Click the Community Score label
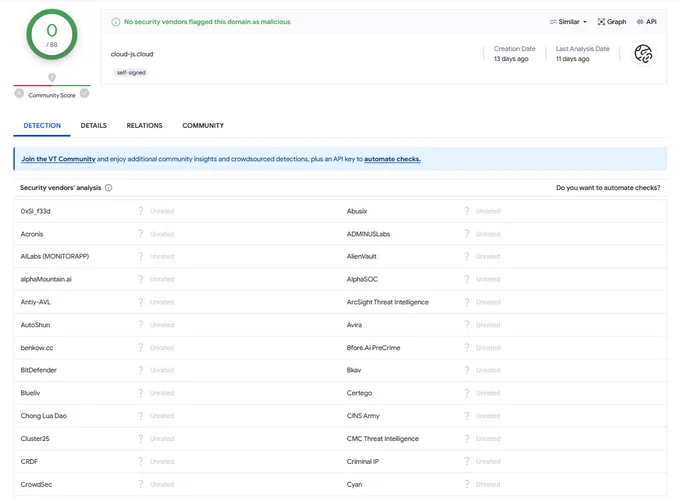Image resolution: width=680 pixels, height=499 pixels. coord(52,95)
